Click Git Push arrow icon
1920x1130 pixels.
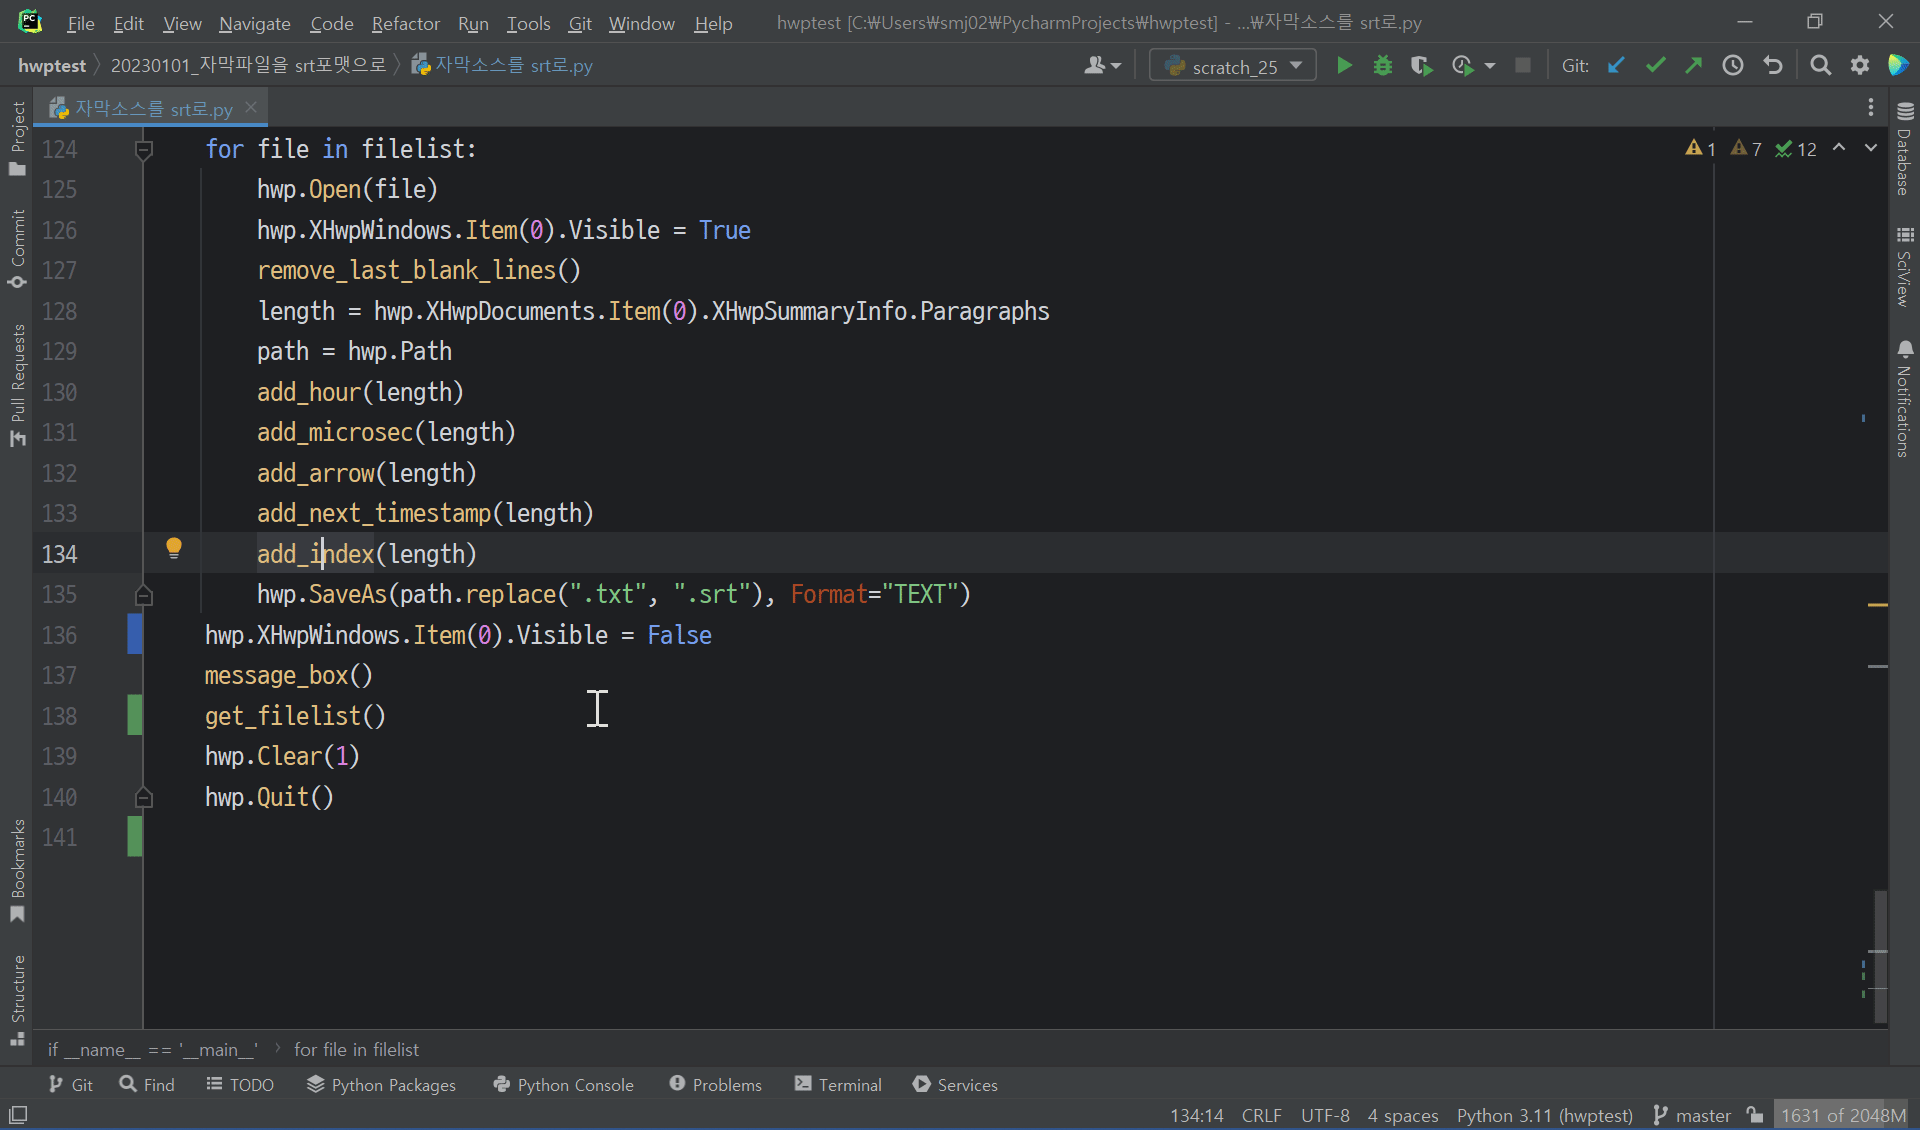click(x=1693, y=66)
